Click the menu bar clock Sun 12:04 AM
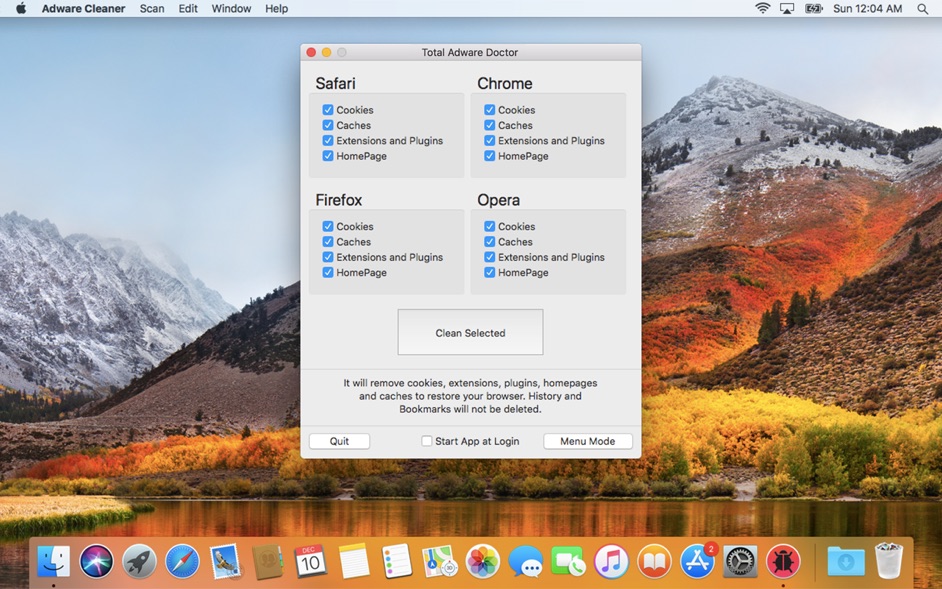This screenshot has height=589, width=942. pyautogui.click(x=868, y=8)
